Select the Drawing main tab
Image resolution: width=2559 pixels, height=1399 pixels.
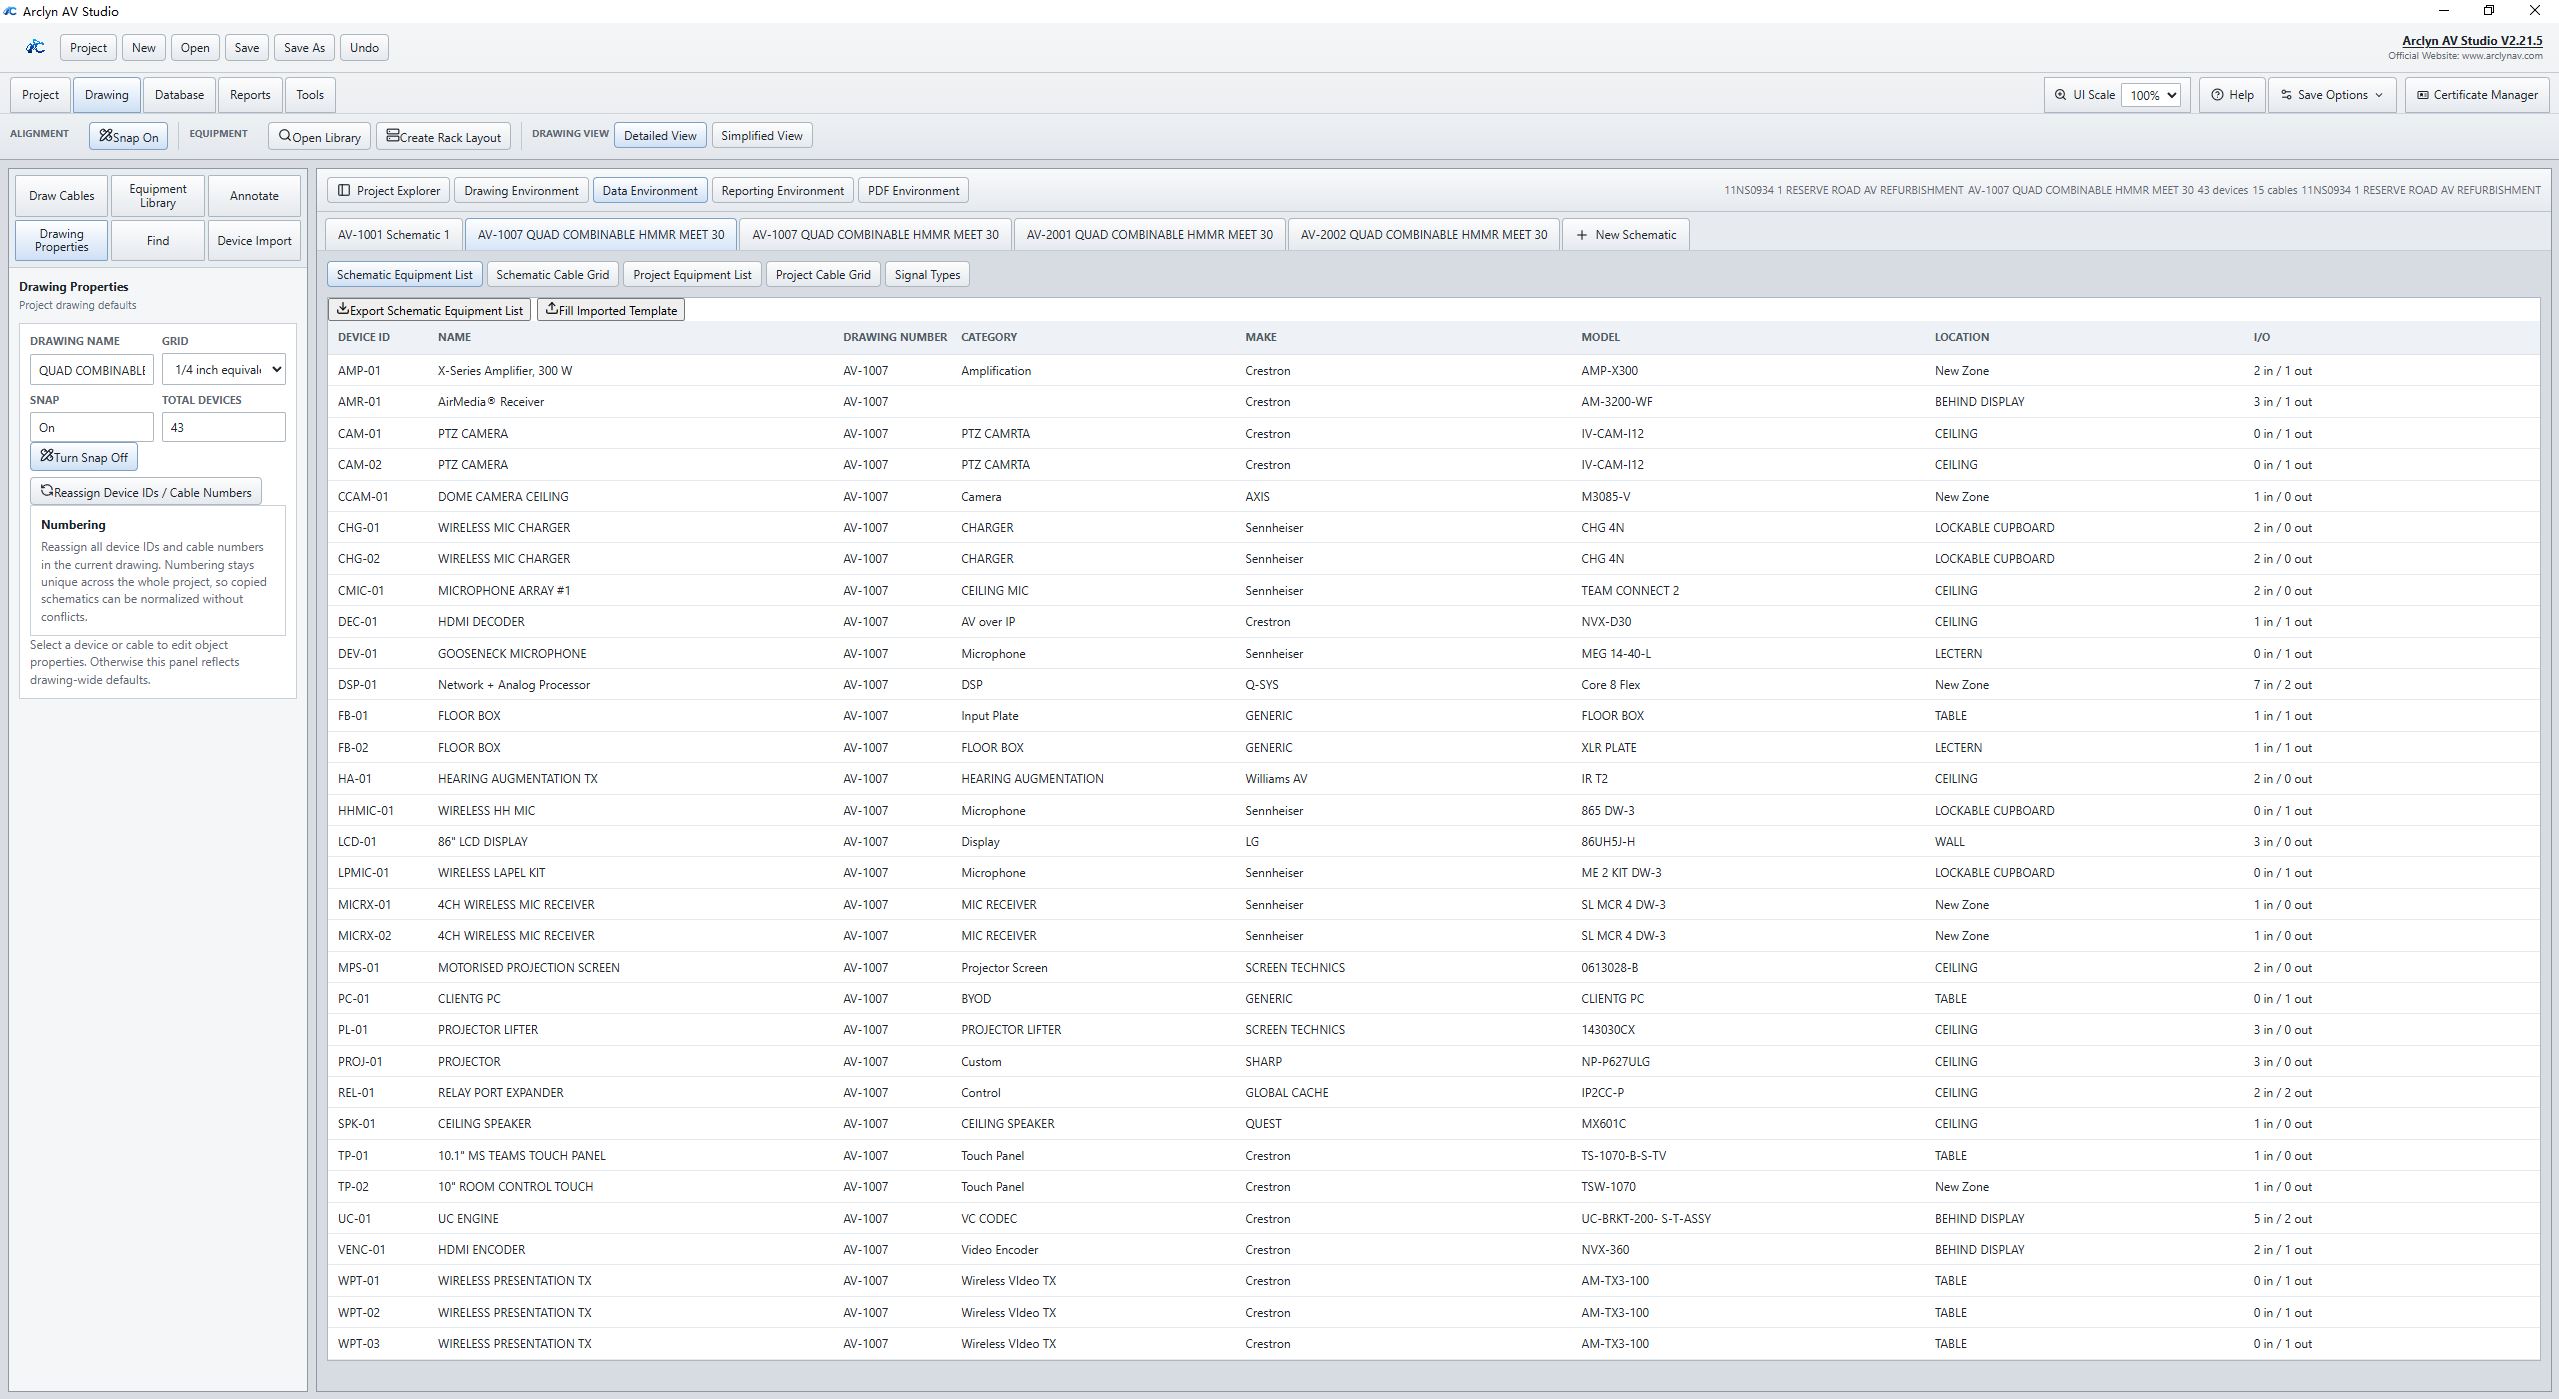point(107,95)
